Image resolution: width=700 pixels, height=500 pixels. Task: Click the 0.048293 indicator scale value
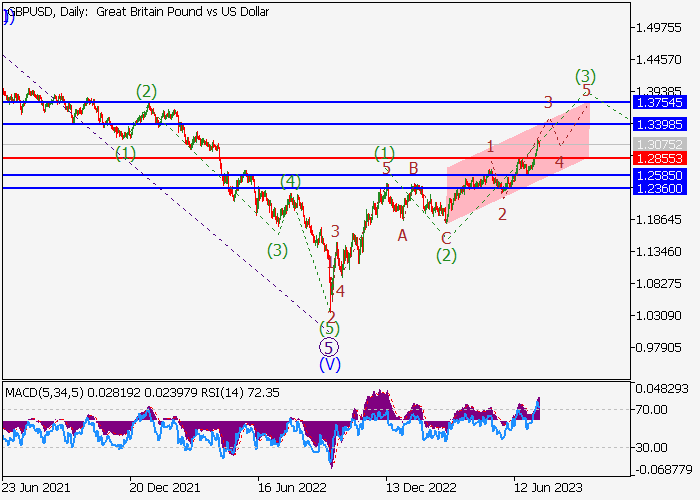click(x=662, y=389)
